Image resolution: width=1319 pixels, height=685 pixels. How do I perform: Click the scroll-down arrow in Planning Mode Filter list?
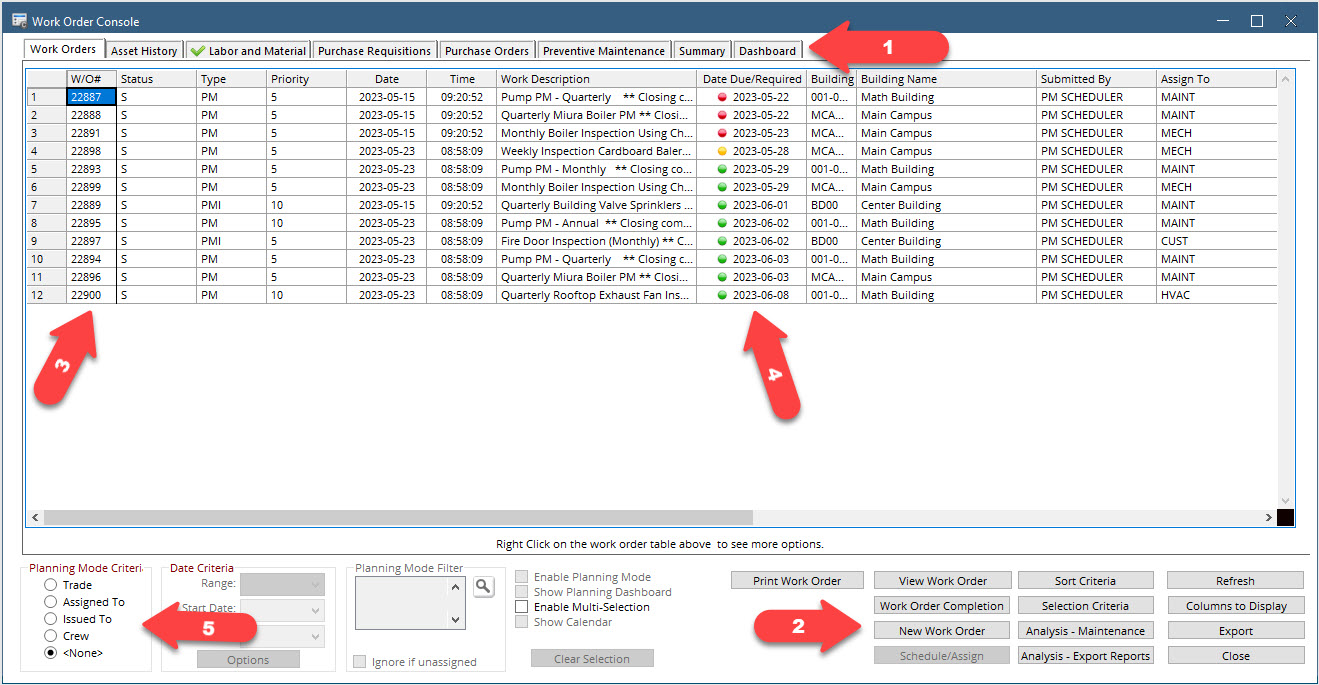(456, 620)
